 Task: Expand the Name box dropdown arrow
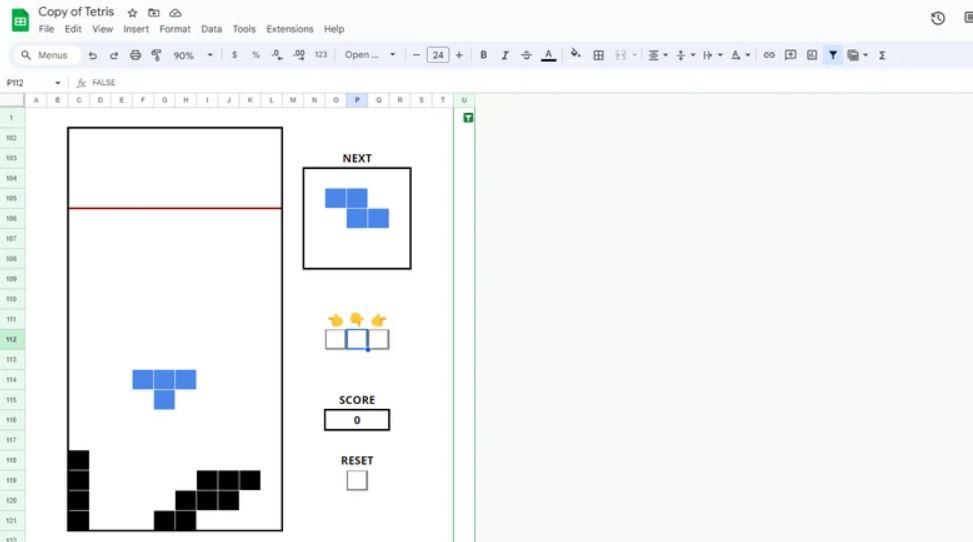(58, 83)
